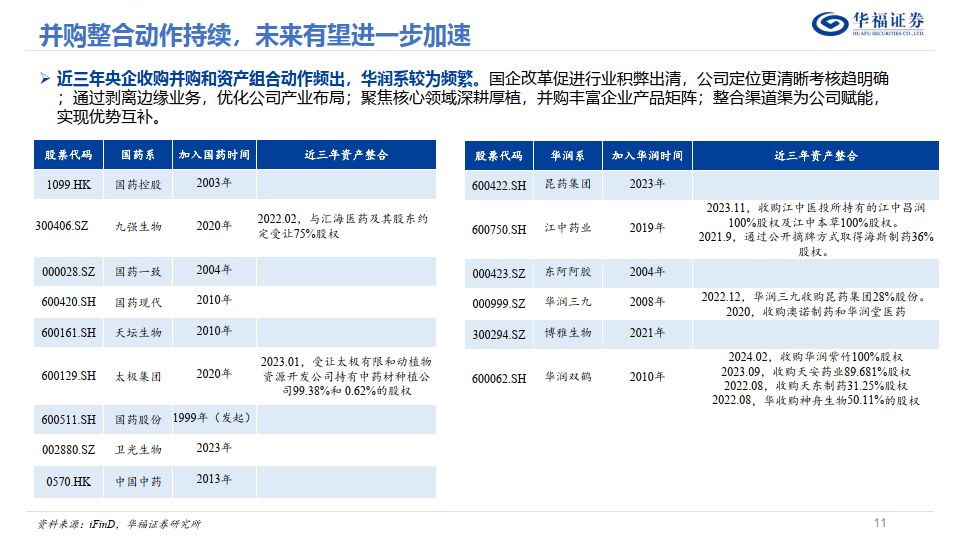Image resolution: width=960 pixels, height=540 pixels.
Task: Click company name 江中药业
Action: click(x=568, y=228)
